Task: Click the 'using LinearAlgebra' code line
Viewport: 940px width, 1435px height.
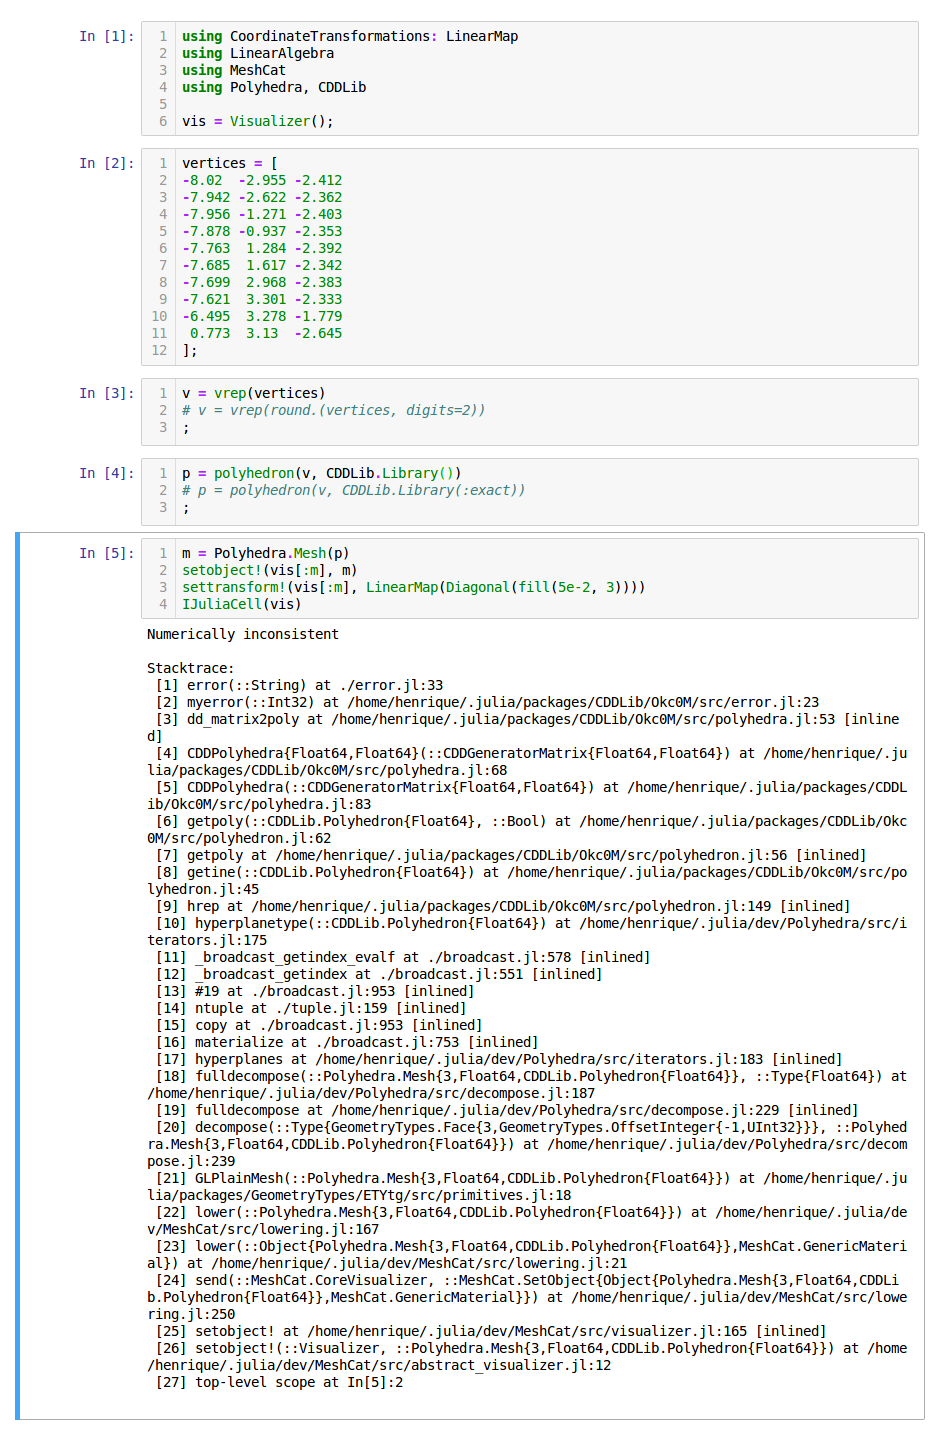Action: pos(258,53)
